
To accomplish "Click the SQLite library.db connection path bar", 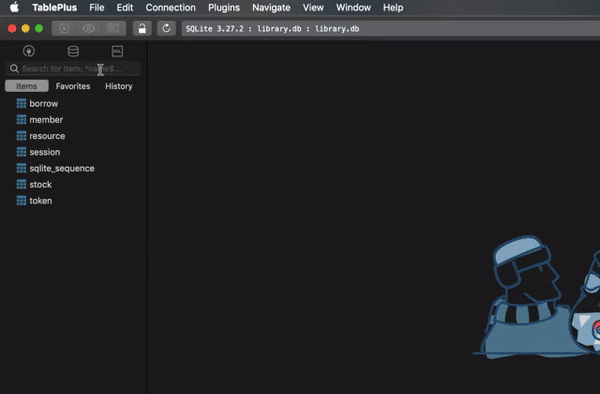I will pos(390,29).
